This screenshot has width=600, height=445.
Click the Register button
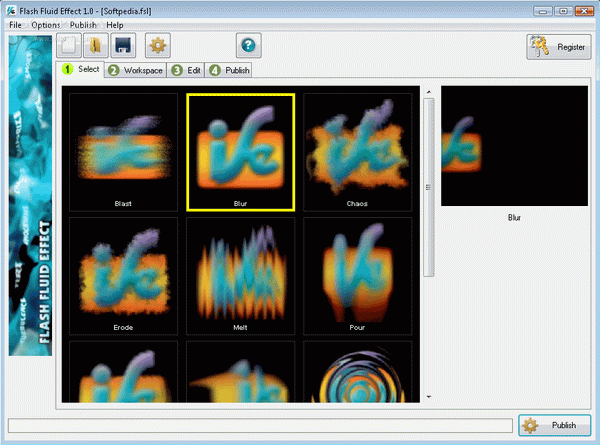point(559,47)
